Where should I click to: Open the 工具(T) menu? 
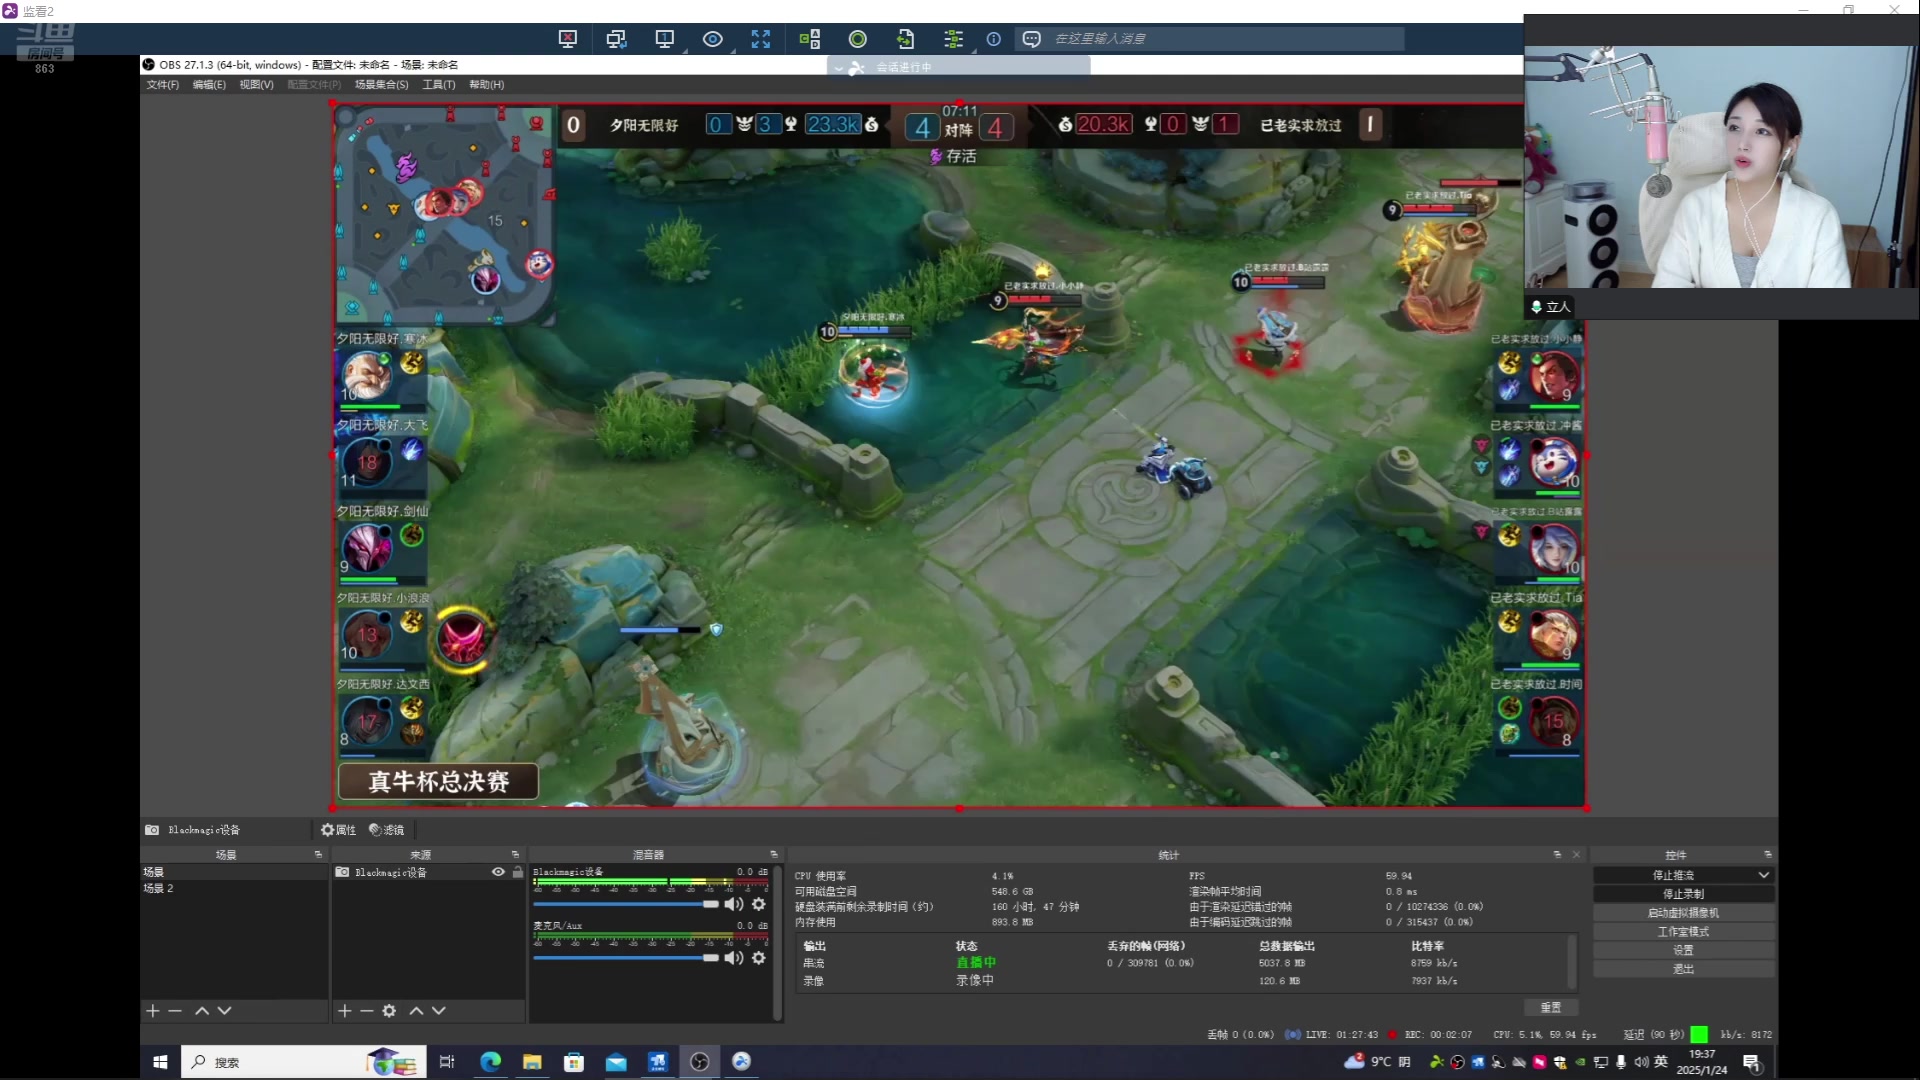click(x=439, y=85)
